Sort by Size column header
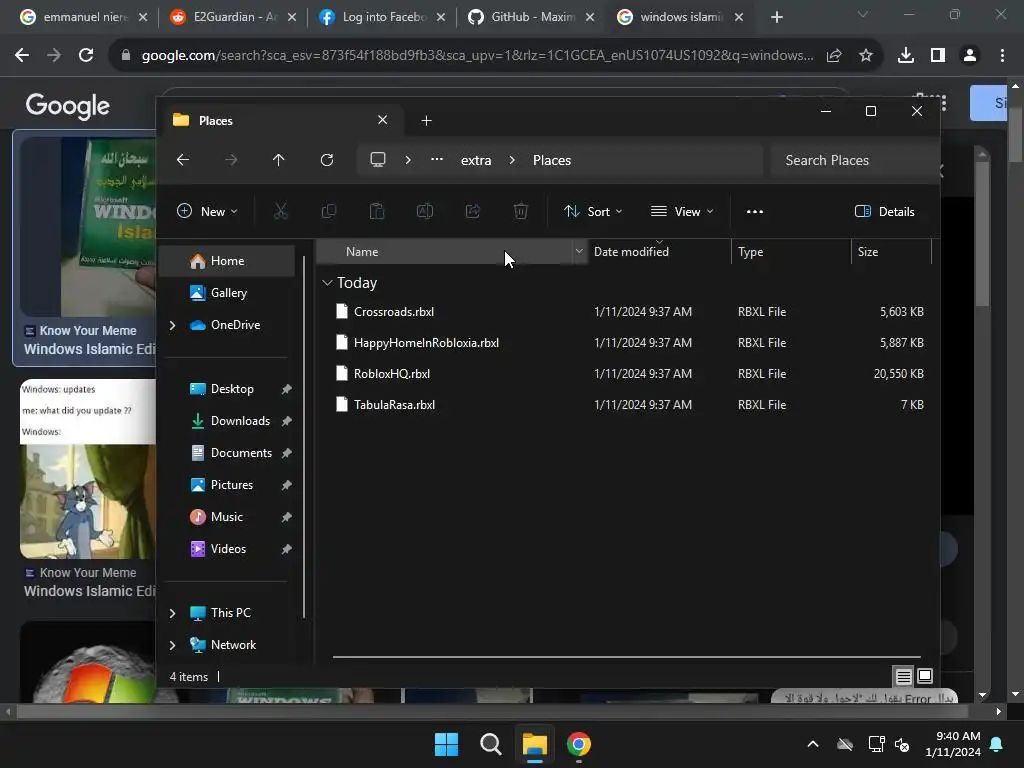The width and height of the screenshot is (1024, 768). coord(891,251)
